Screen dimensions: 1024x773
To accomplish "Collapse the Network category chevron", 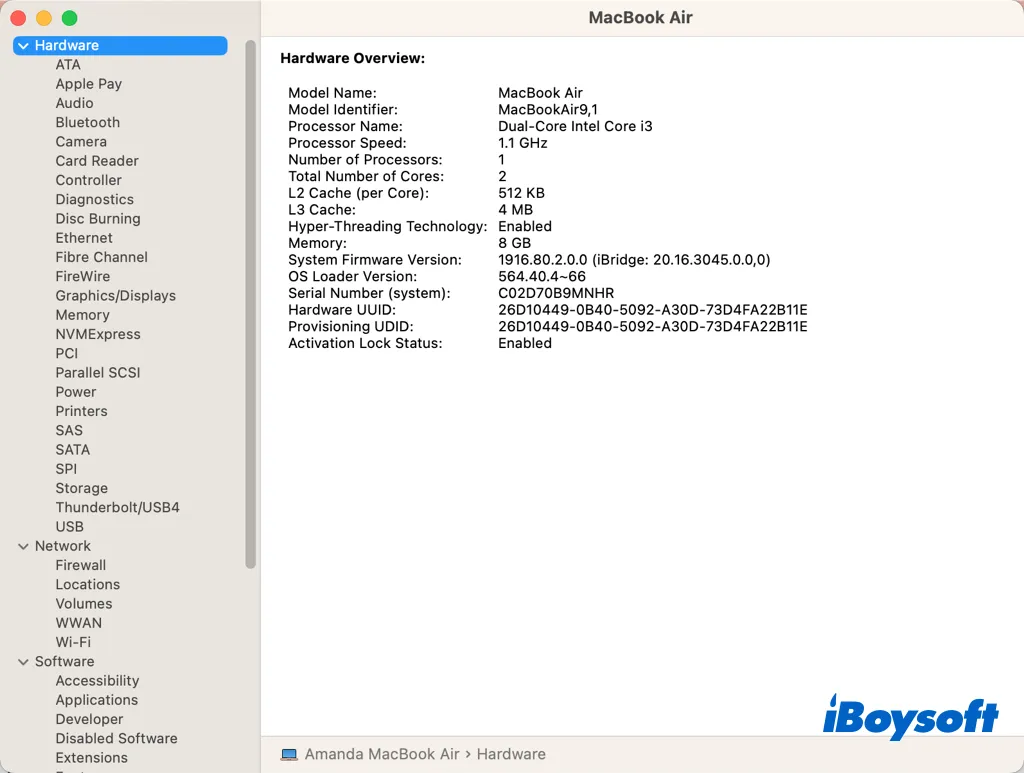I will pos(23,546).
